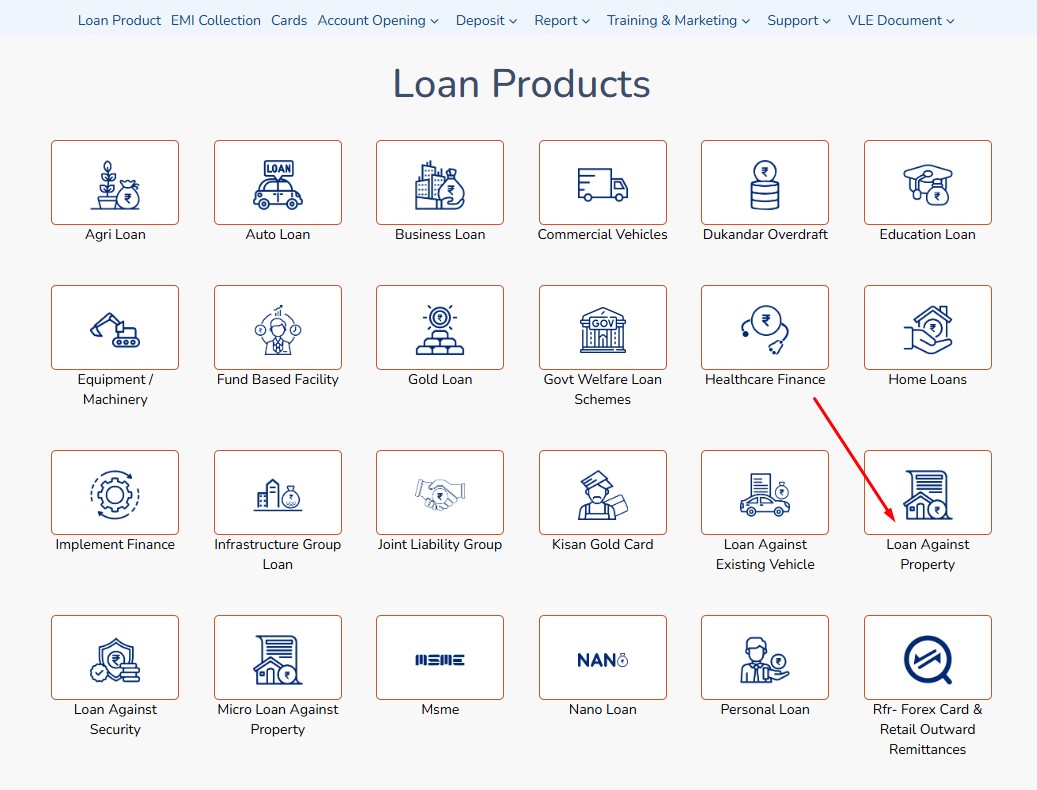
Task: Open the Cards menu item
Action: pyautogui.click(x=289, y=20)
